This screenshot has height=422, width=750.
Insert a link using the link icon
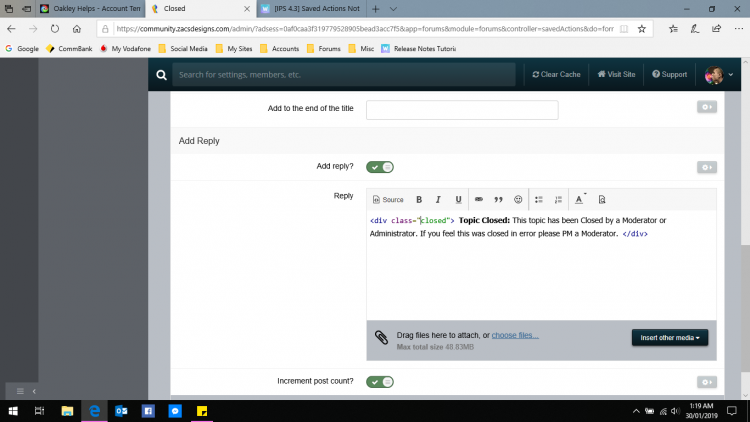point(479,200)
